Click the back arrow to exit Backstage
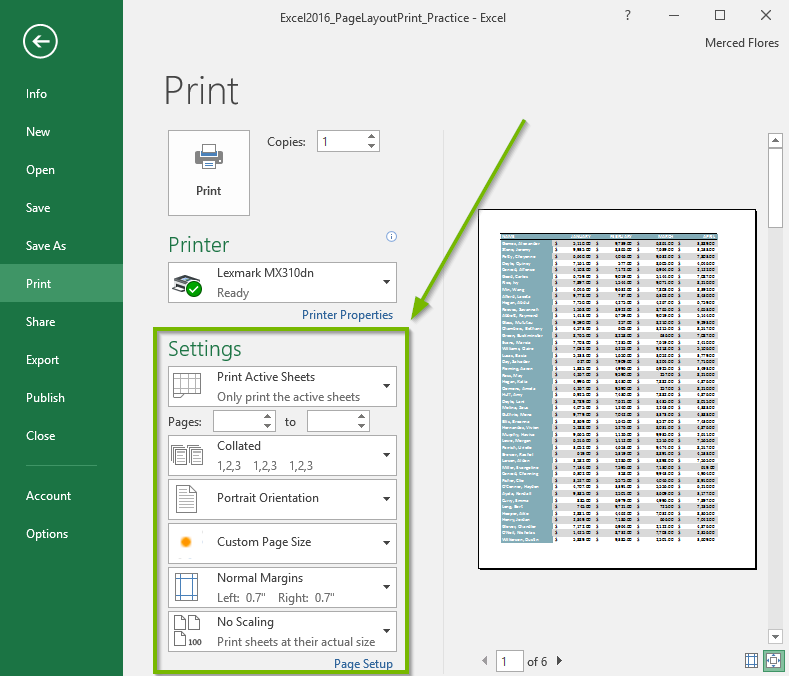This screenshot has width=789, height=676. pos(40,41)
